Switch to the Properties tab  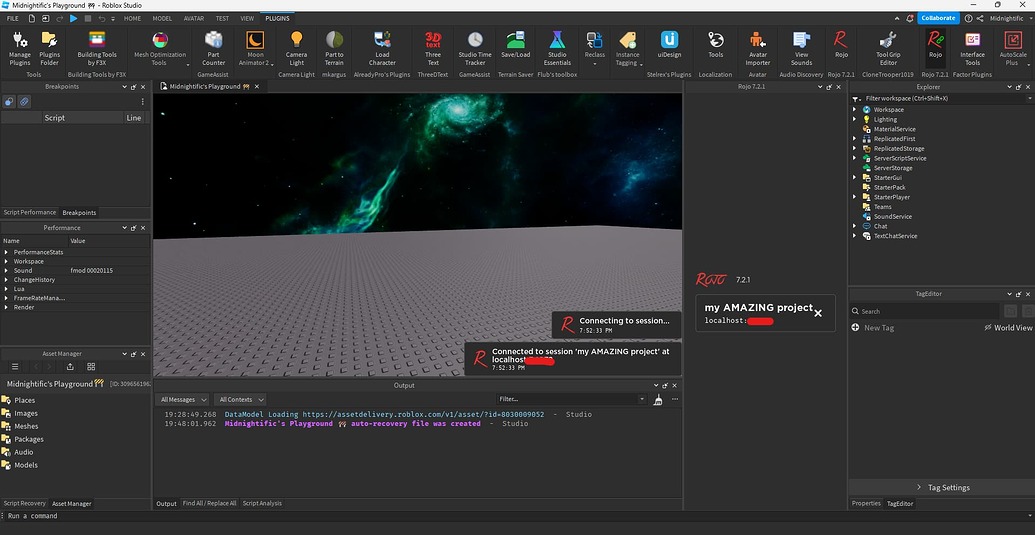(x=866, y=503)
